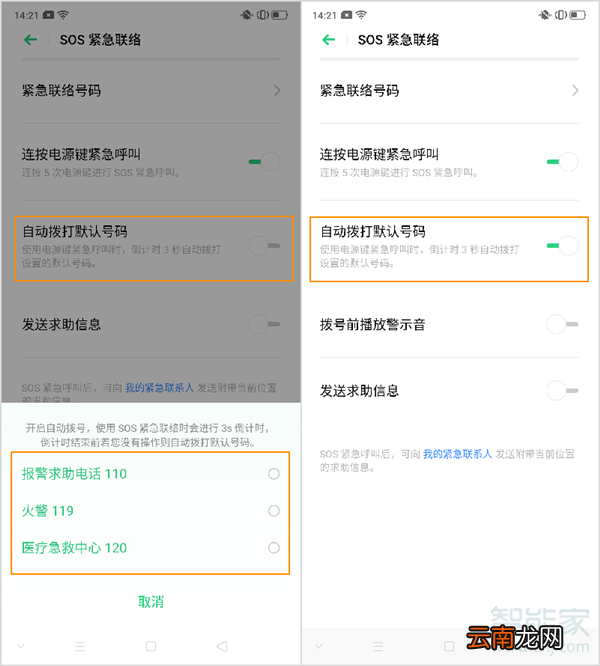Tap 拨号前播放警示音 label on right screen

click(373, 325)
